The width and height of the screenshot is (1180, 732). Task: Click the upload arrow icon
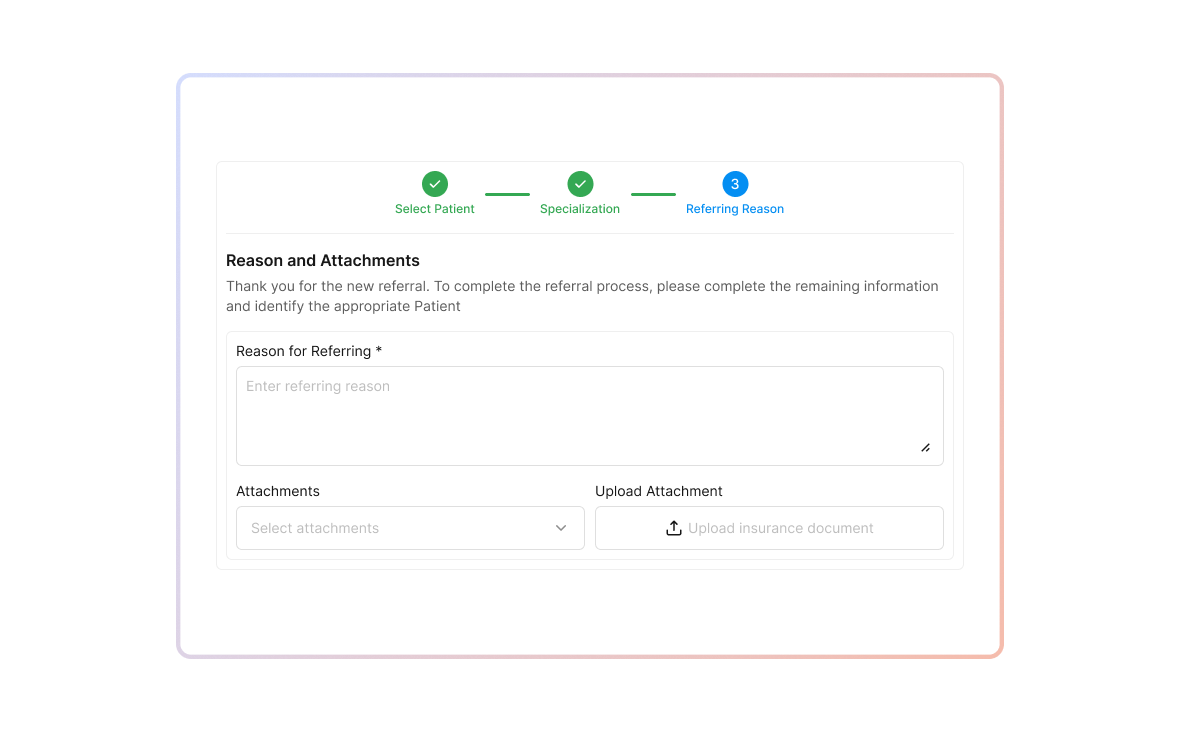(x=674, y=528)
